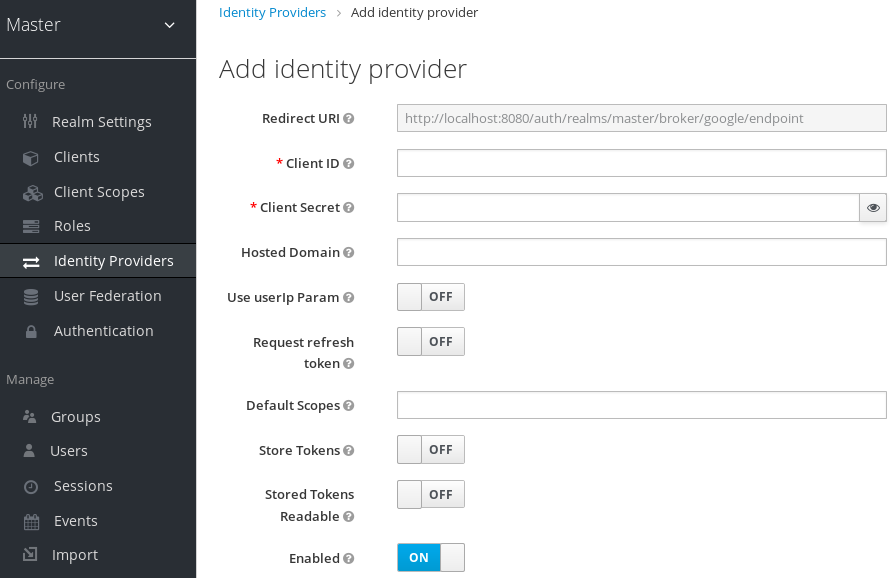This screenshot has width=890, height=578.
Task: Click the 'Add identity provider' breadcrumb text
Action: (414, 12)
